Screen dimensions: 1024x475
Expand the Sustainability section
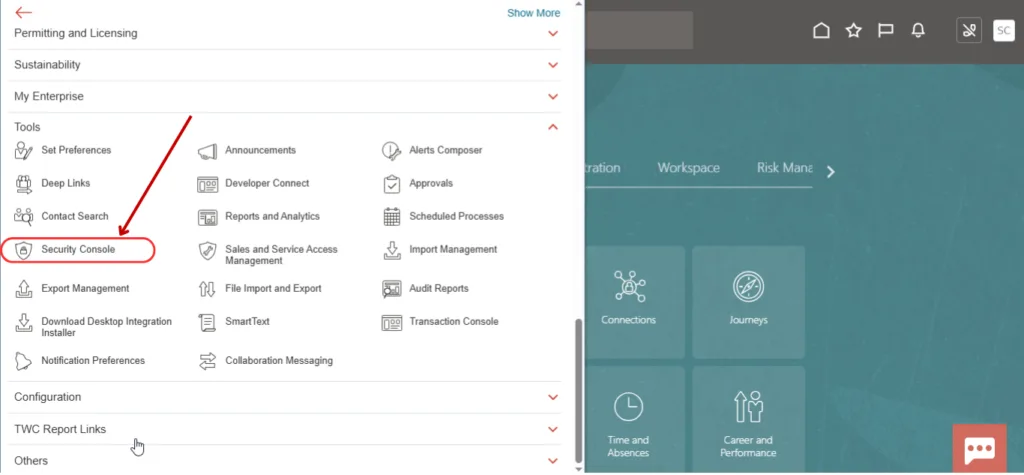click(553, 65)
